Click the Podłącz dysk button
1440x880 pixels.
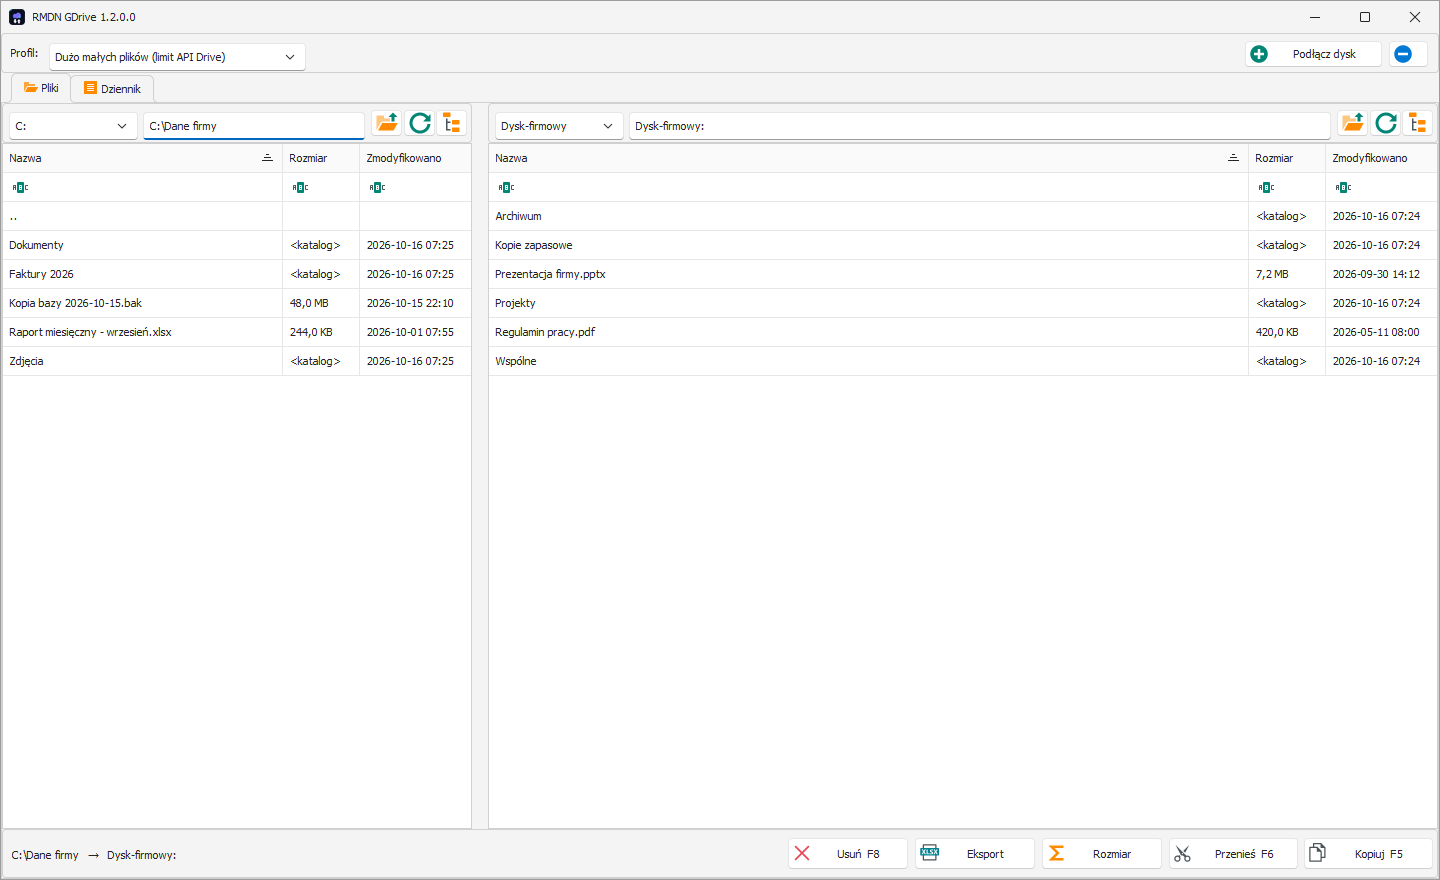click(1313, 54)
